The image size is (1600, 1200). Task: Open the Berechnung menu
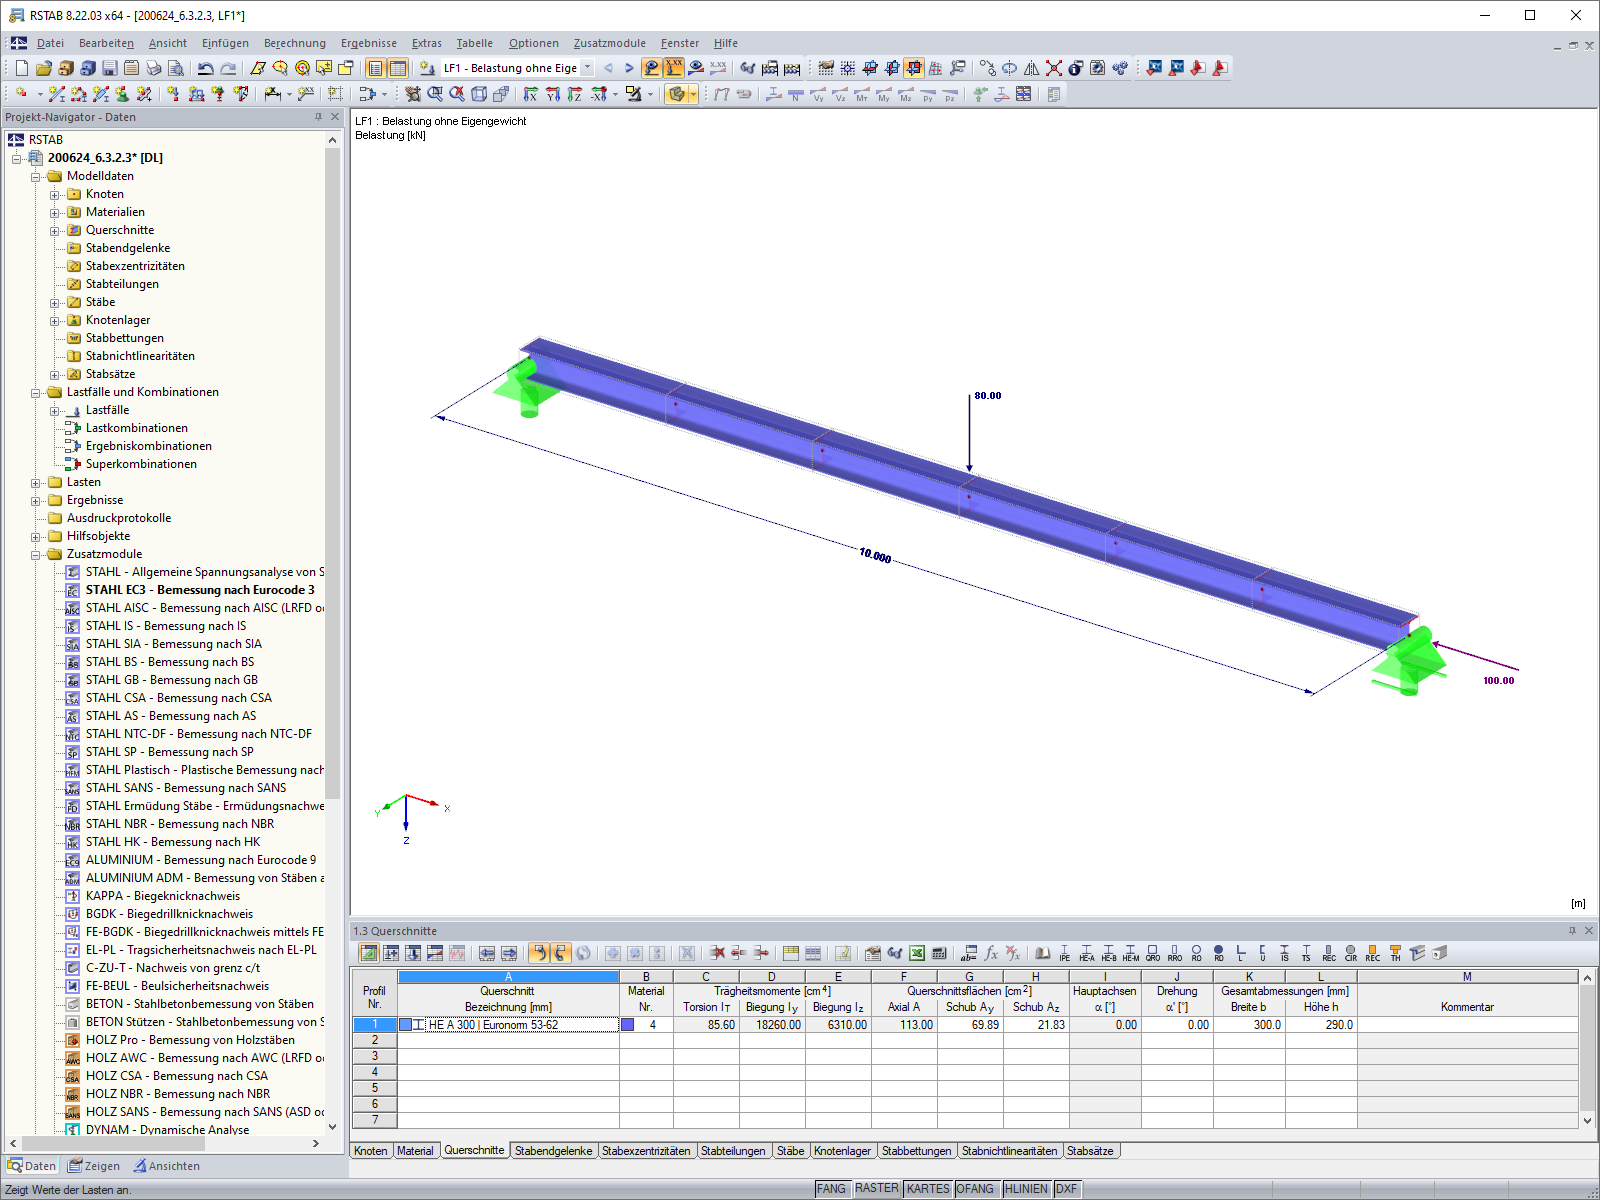[295, 43]
